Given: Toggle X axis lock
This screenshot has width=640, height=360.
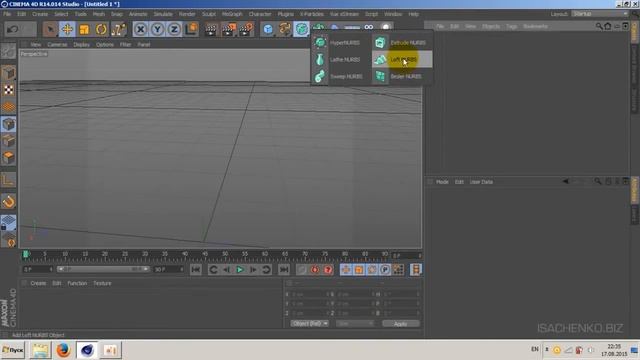Looking at the screenshot, I should tap(140, 29).
